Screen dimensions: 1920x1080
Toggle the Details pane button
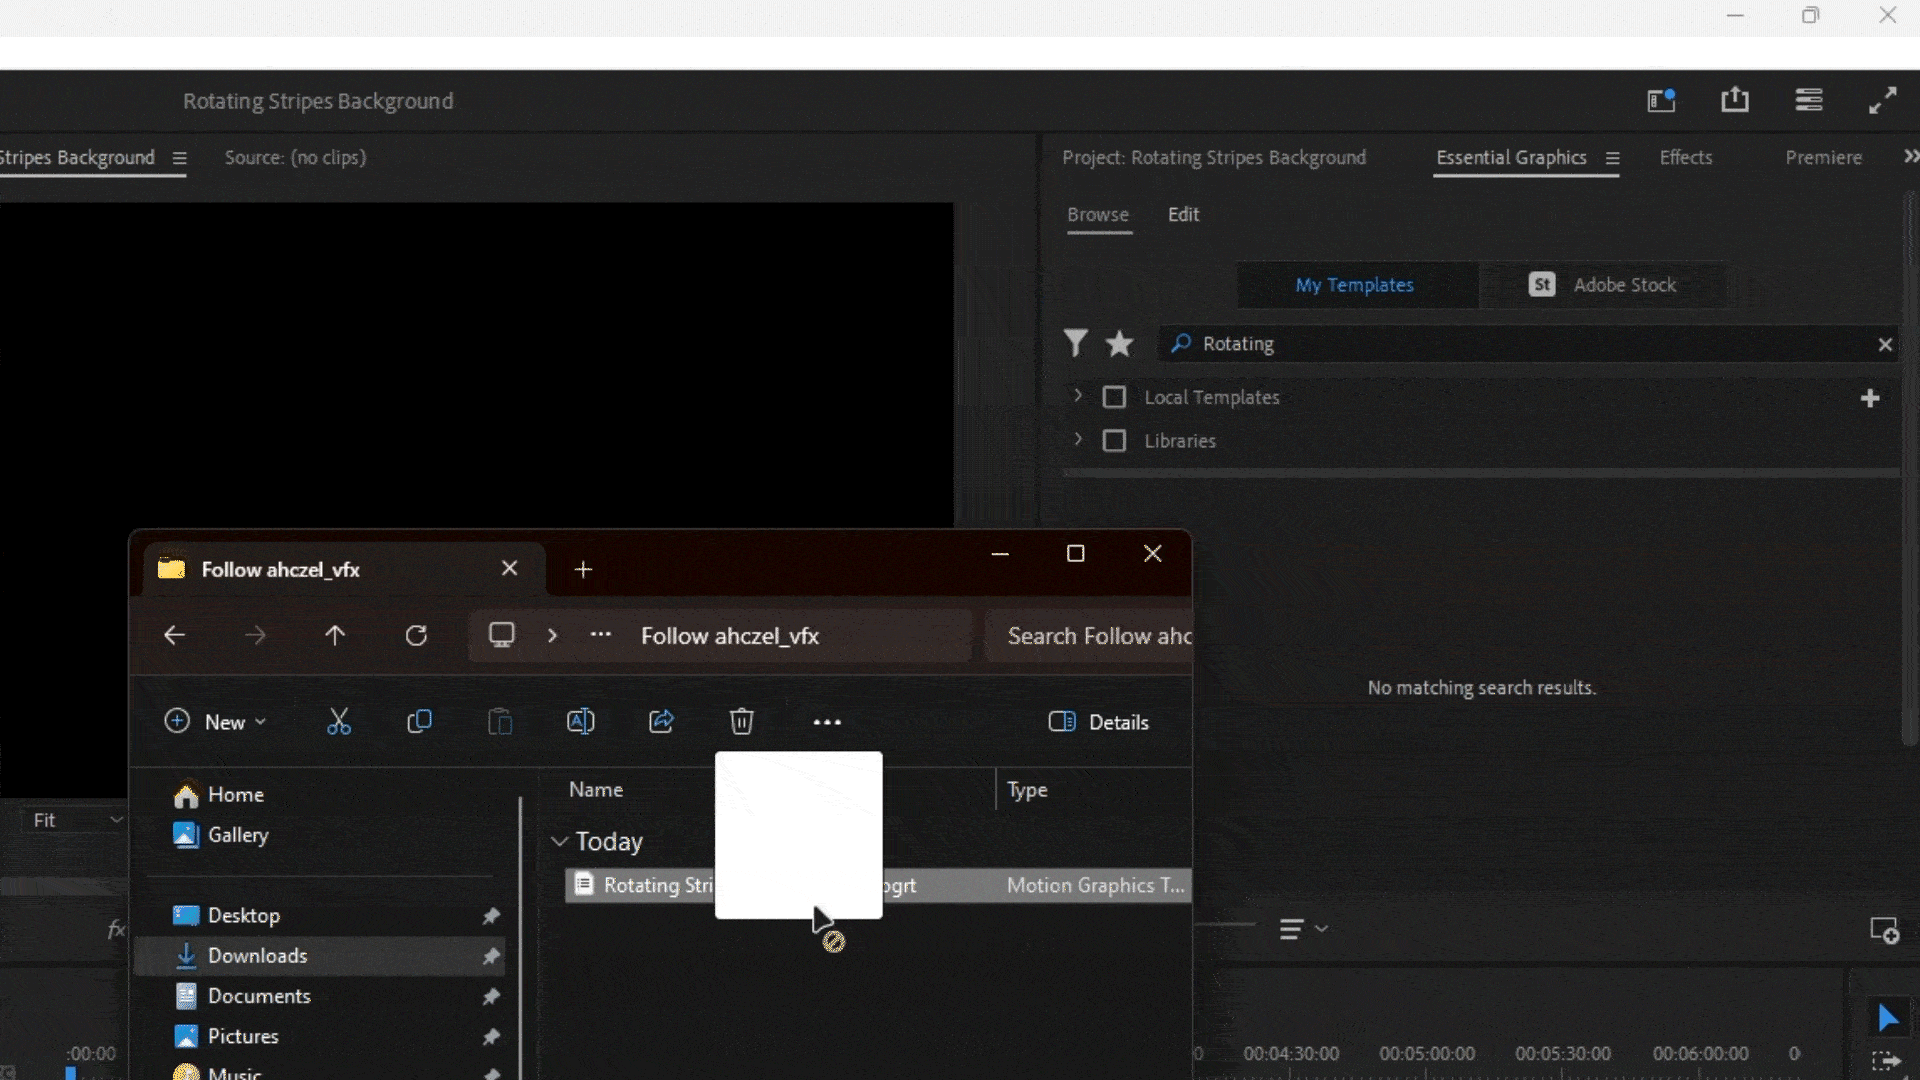pos(1098,722)
